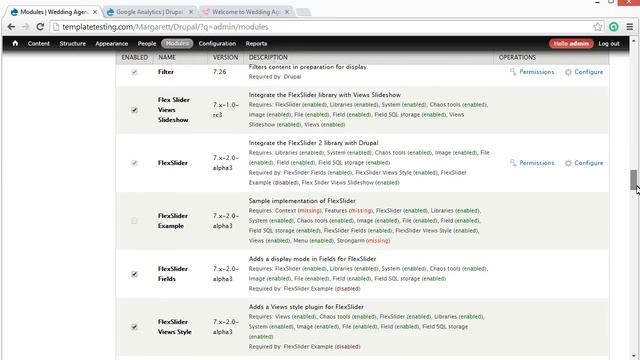Screen dimensions: 640x360
Task: Open the Content admin menu
Action: [x=39, y=44]
